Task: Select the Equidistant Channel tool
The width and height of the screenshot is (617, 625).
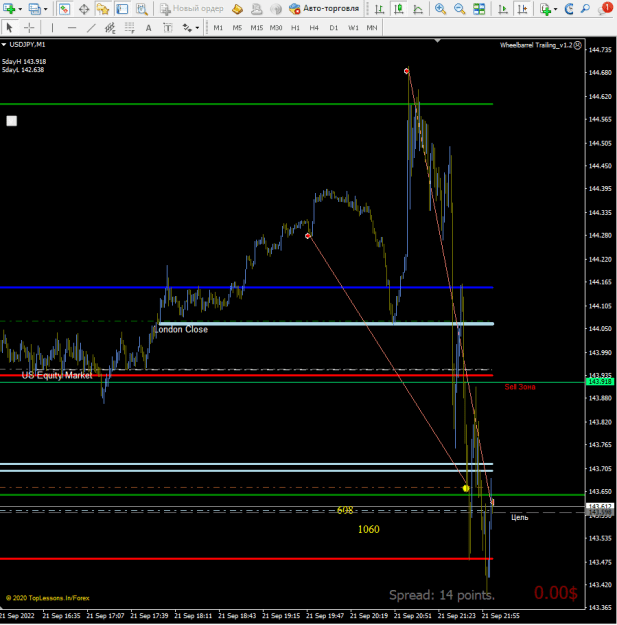Action: pos(110,28)
